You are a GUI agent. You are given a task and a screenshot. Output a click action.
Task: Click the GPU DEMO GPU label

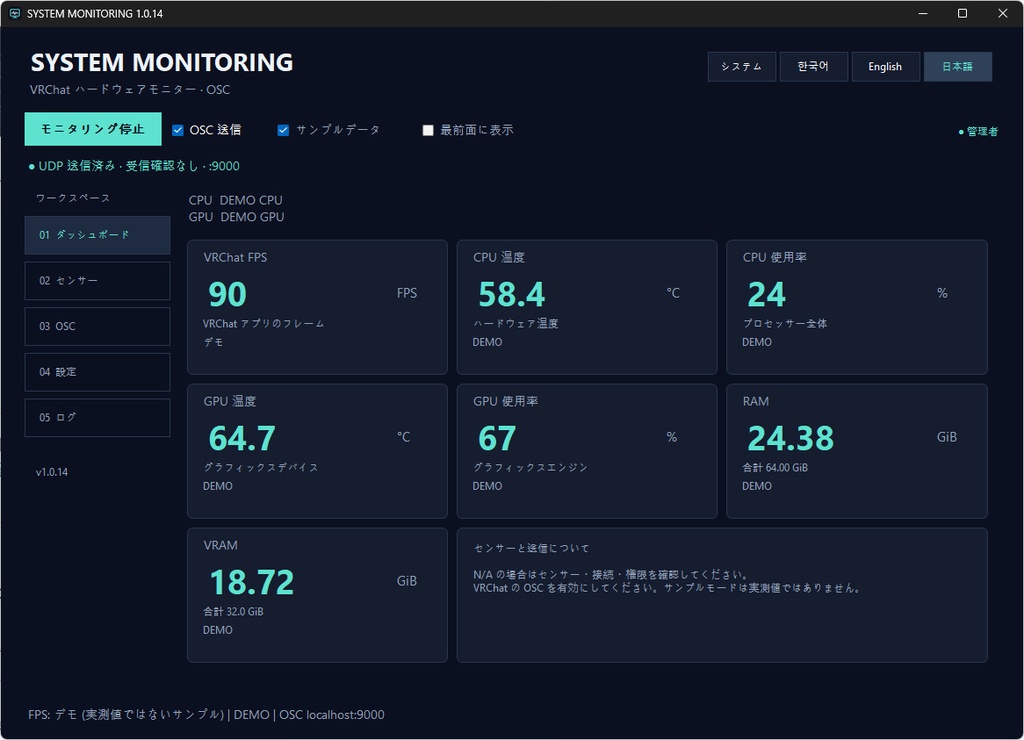point(236,217)
